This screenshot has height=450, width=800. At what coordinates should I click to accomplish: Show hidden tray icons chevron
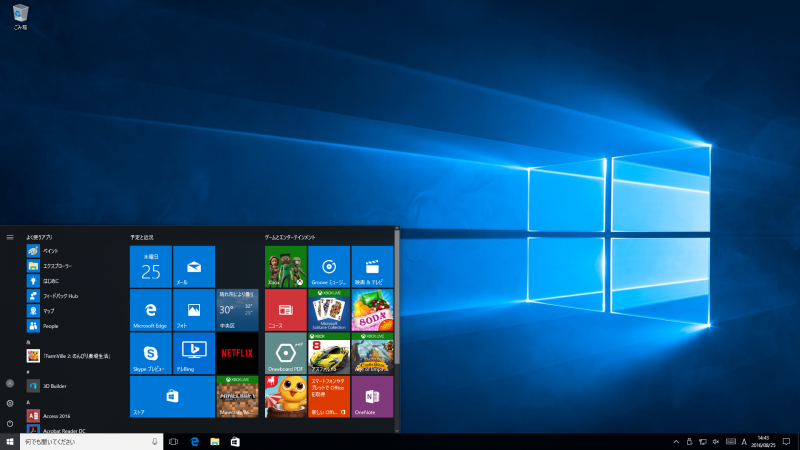676,442
